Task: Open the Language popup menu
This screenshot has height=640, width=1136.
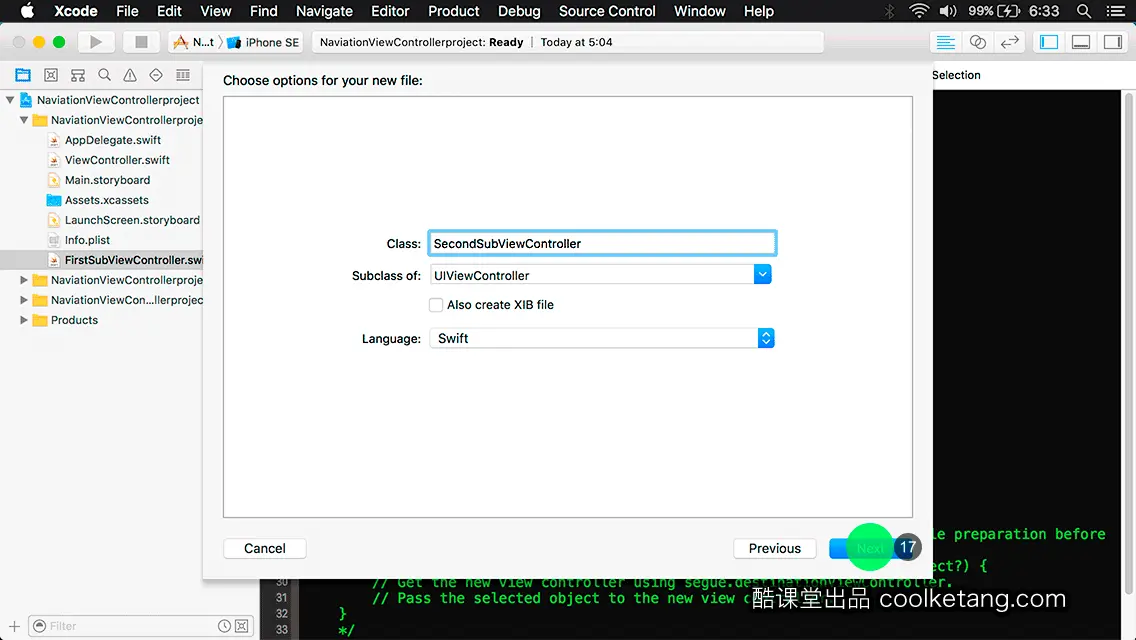Action: point(602,338)
